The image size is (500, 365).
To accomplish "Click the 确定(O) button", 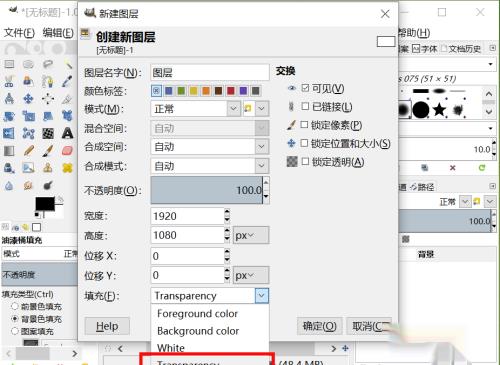I will [319, 326].
